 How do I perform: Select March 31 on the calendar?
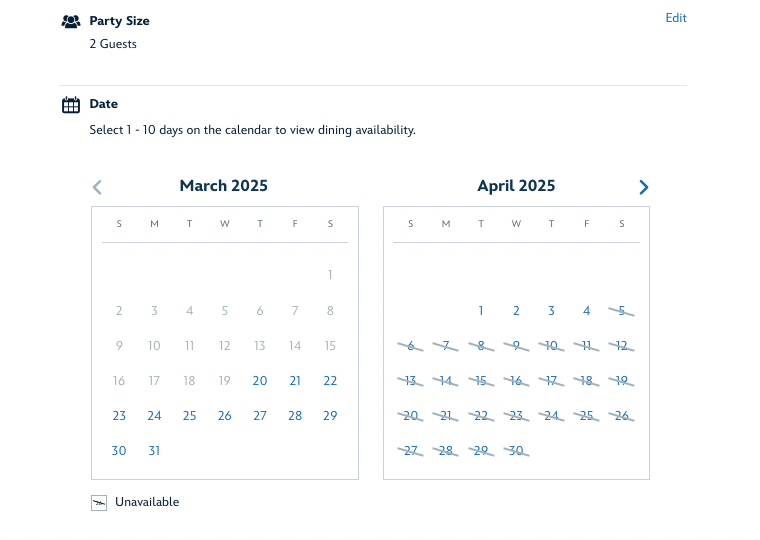click(154, 451)
